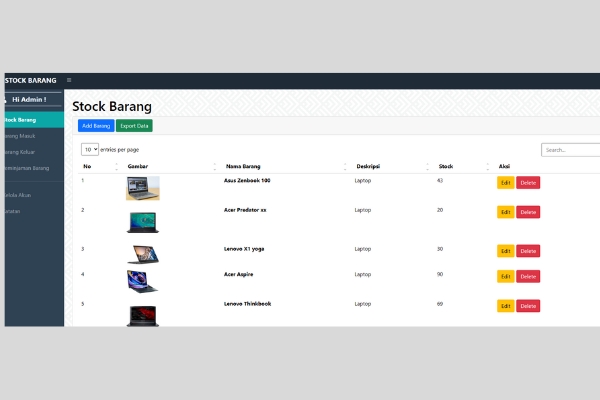Open the Asus Zenbook 100 product image
Viewport: 600px width, 400px height.
pos(143,188)
